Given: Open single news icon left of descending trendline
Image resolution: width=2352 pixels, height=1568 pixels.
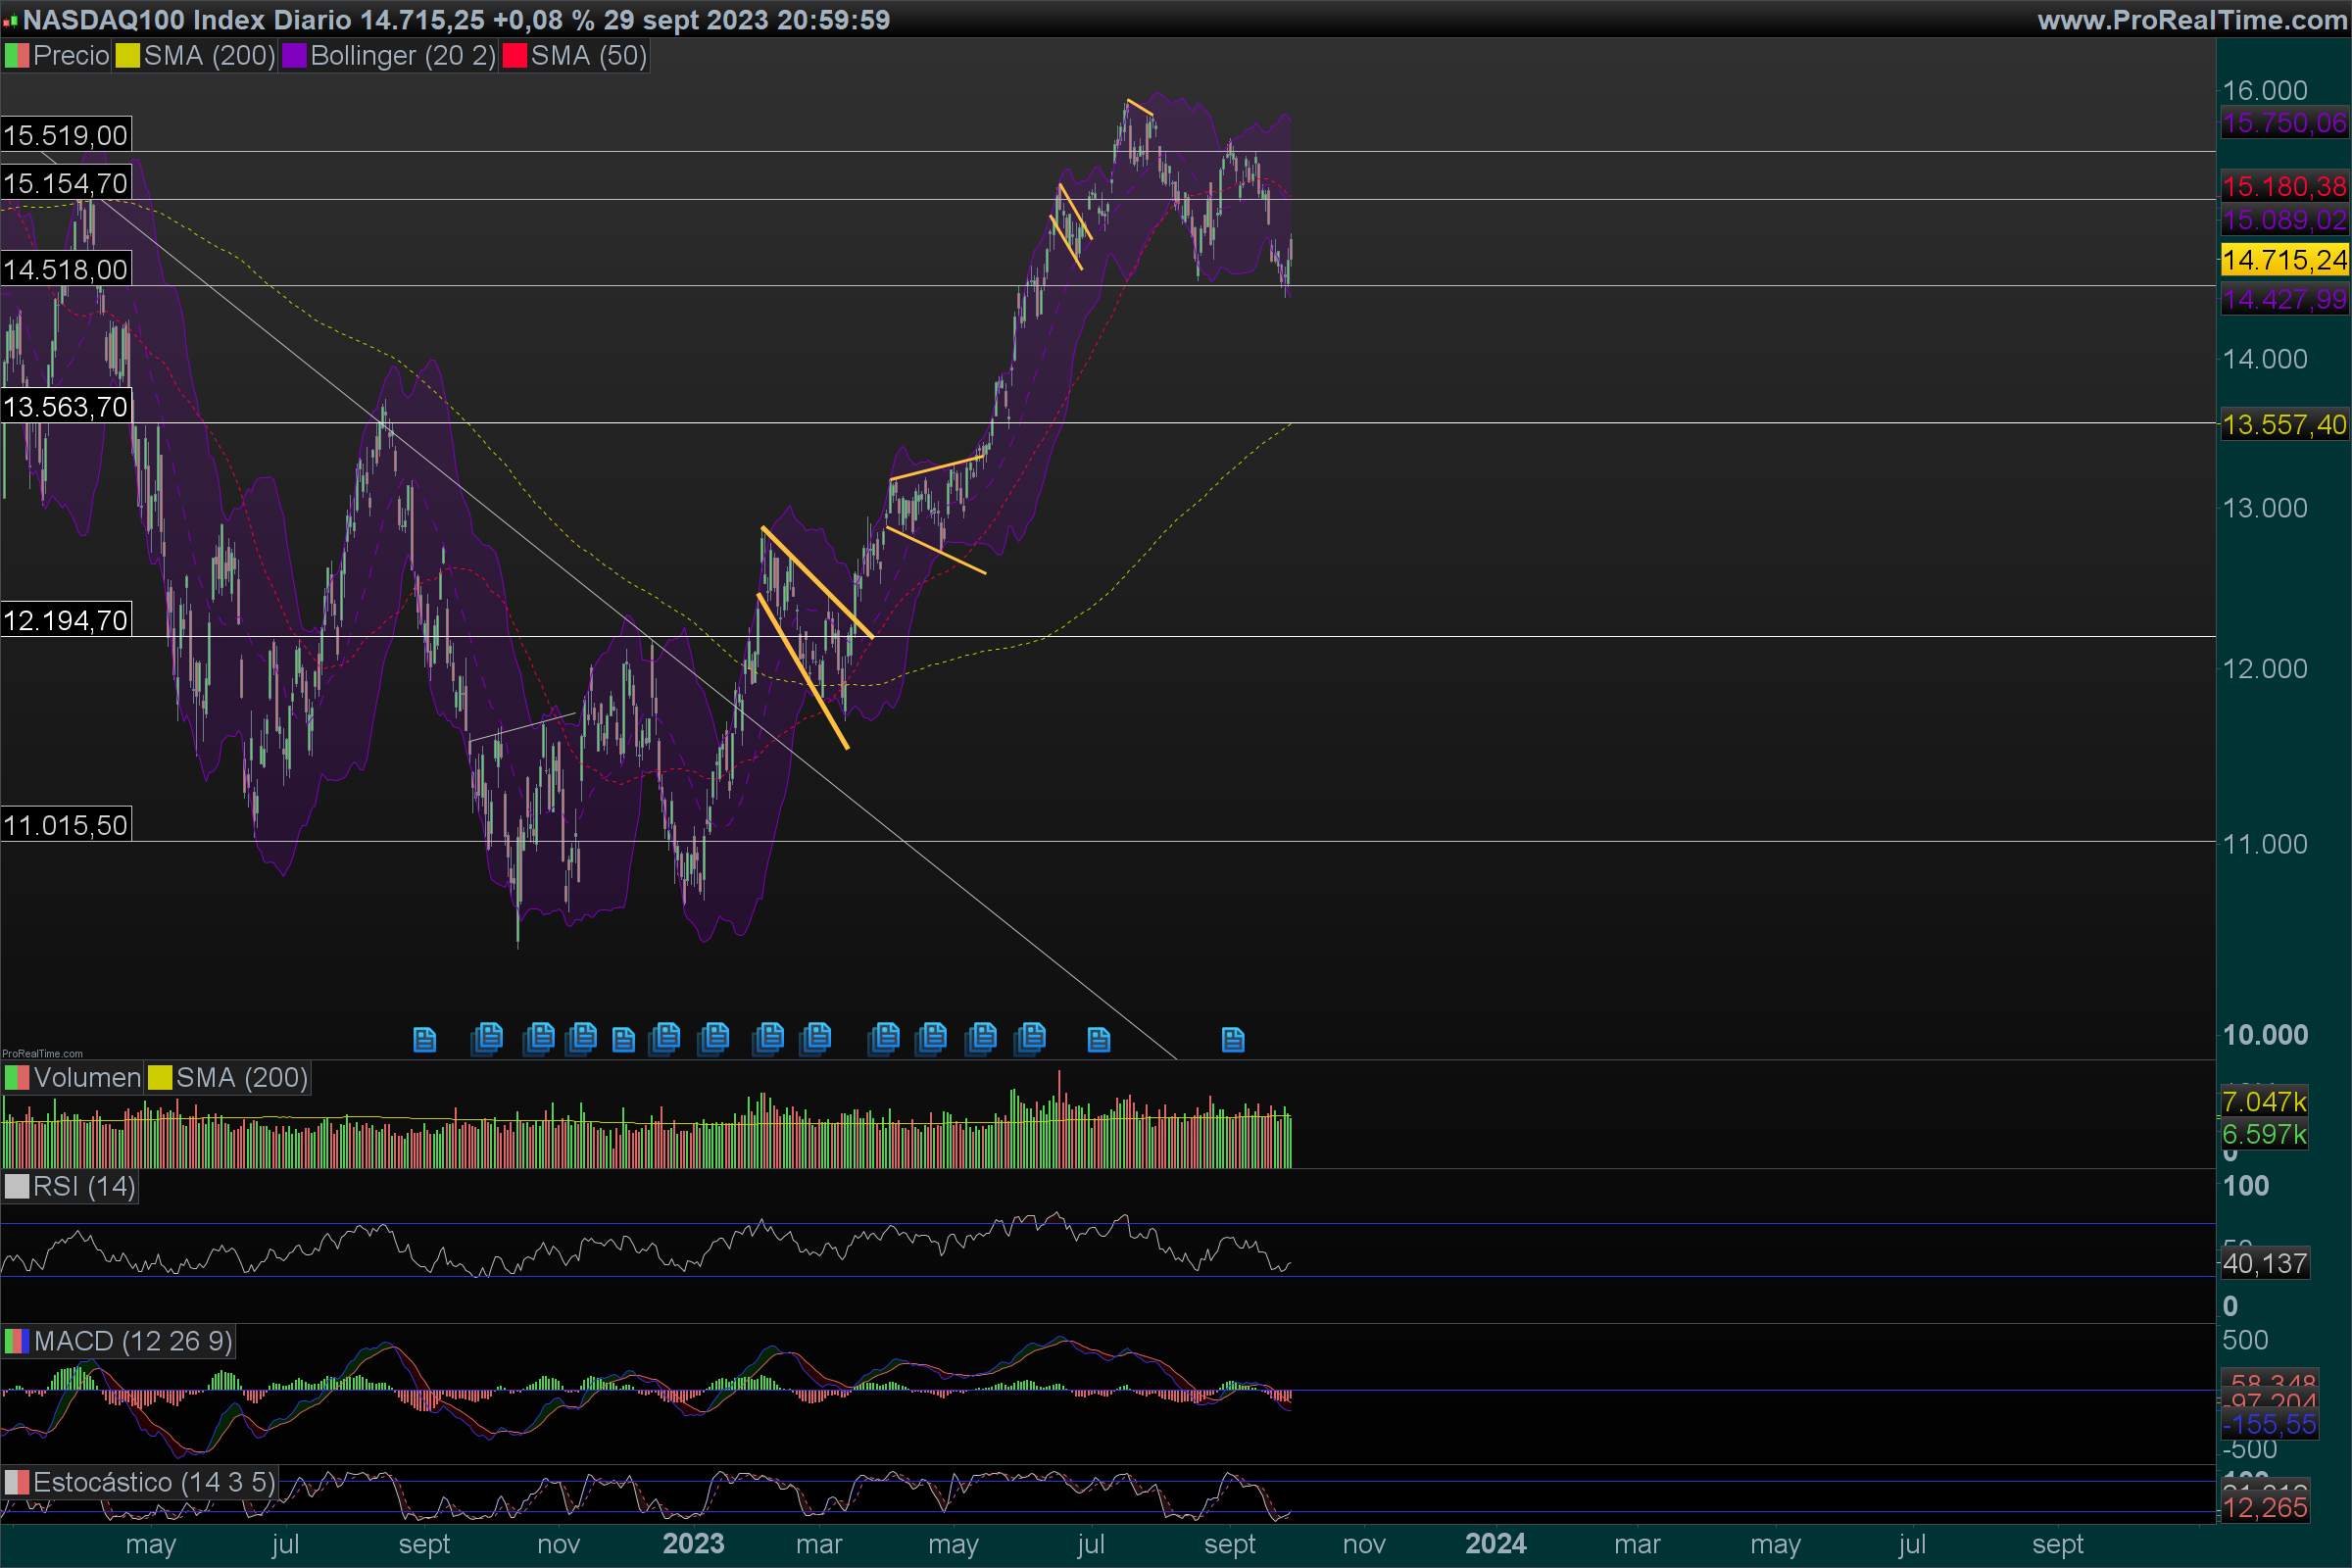Looking at the screenshot, I should [1099, 1040].
